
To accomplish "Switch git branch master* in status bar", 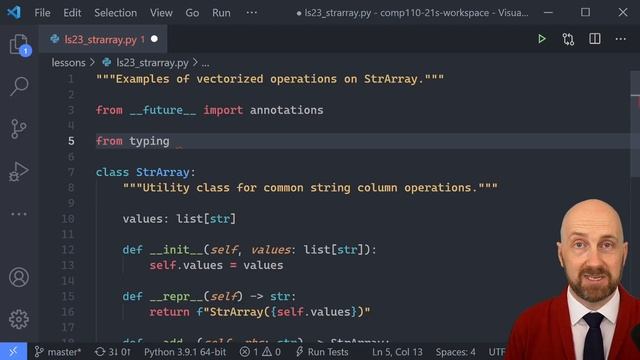I will [x=58, y=352].
